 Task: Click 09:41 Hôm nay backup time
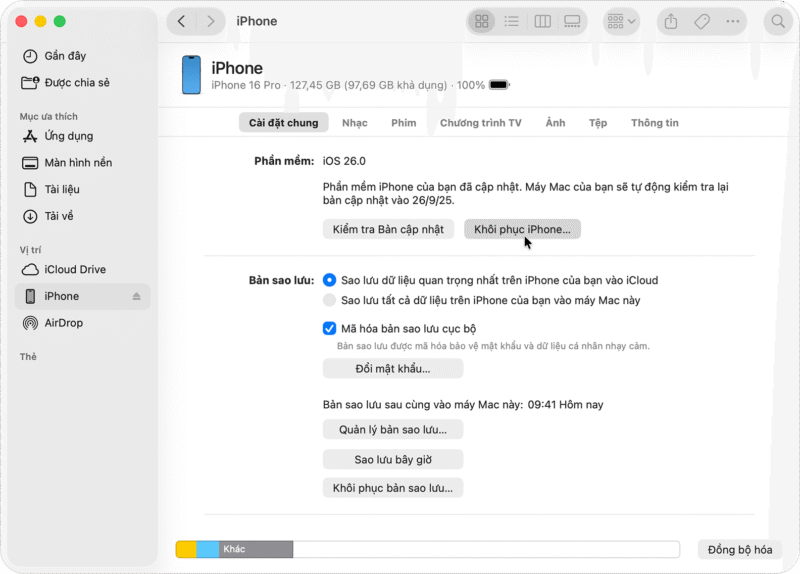tap(565, 405)
